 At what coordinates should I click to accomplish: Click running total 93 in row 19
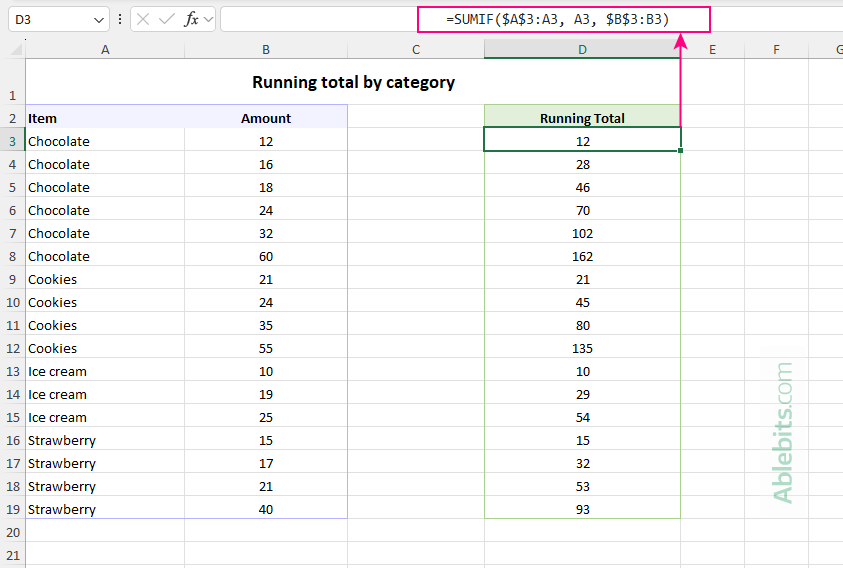582,509
